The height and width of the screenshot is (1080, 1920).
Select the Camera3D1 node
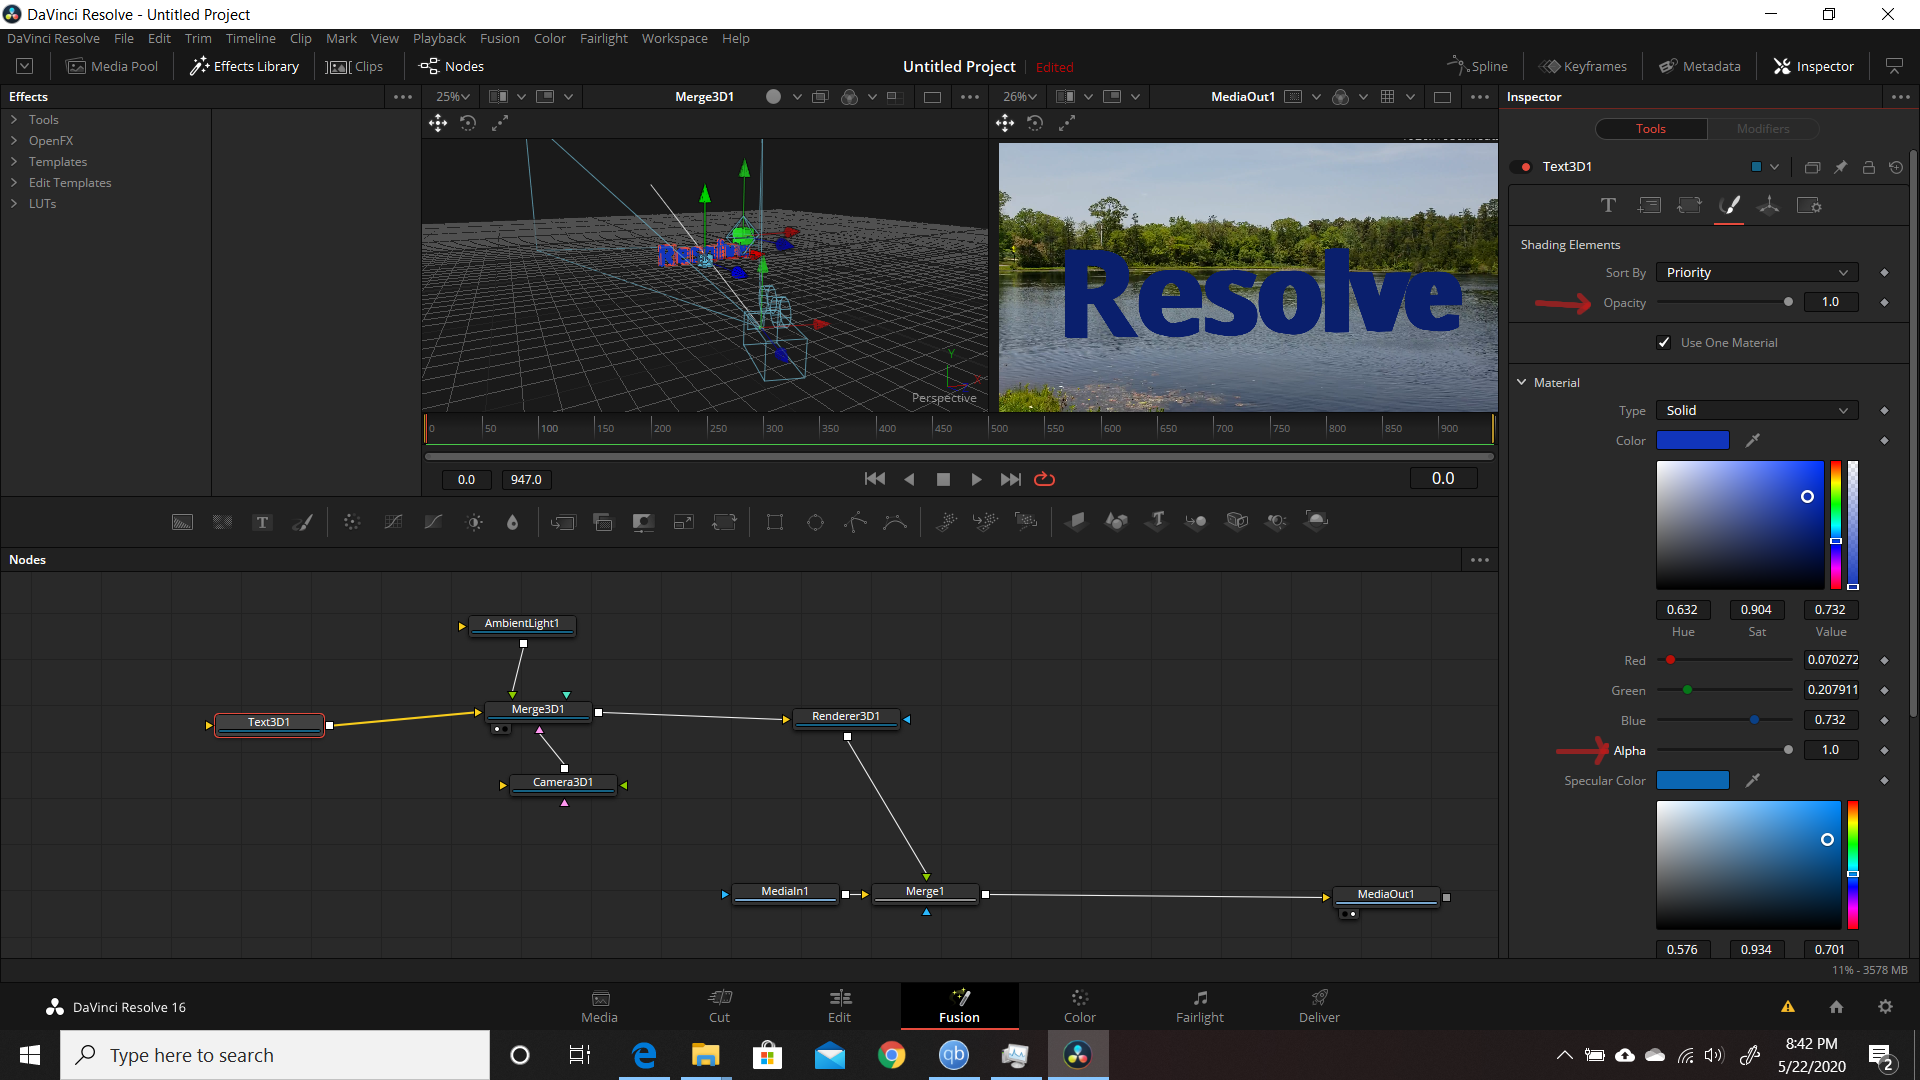tap(562, 783)
